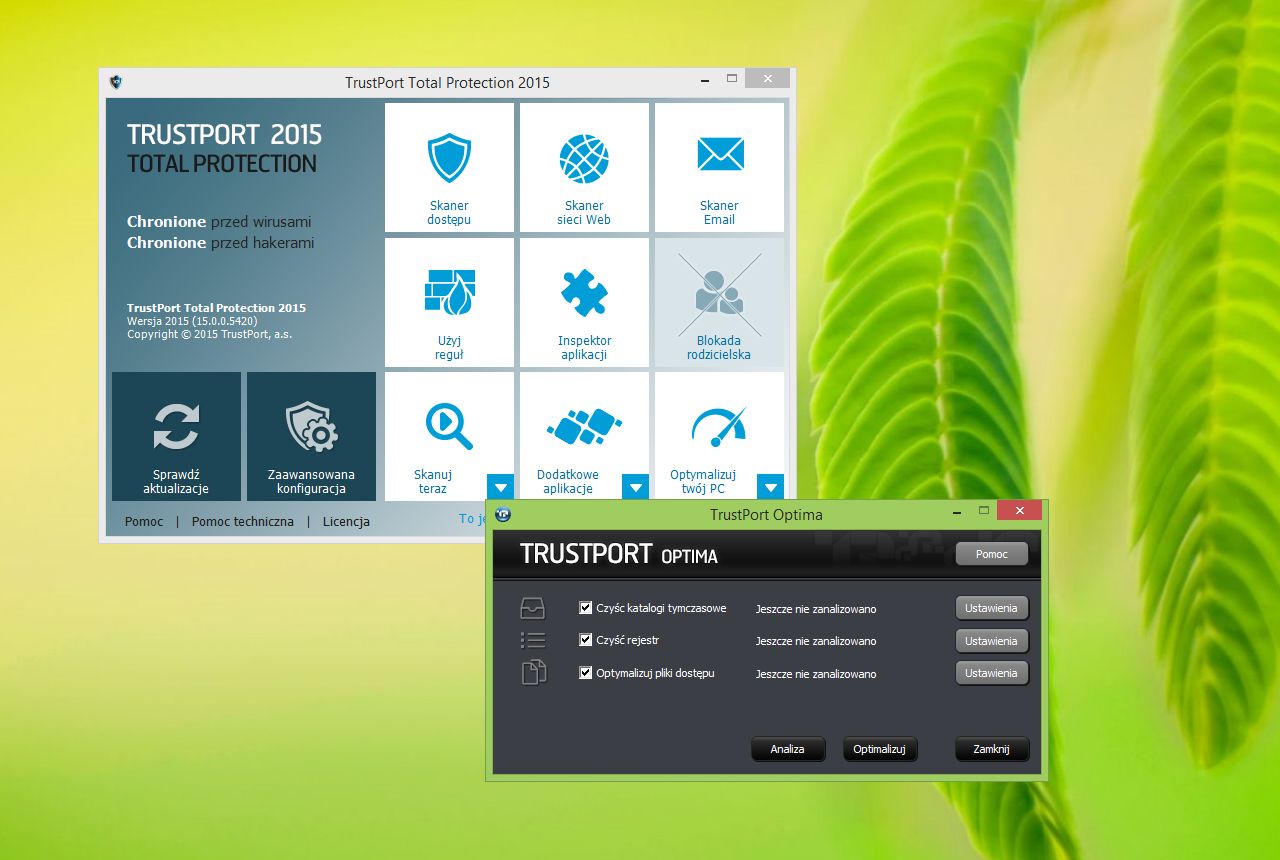Open the Skaner Email envelope tile

719,167
